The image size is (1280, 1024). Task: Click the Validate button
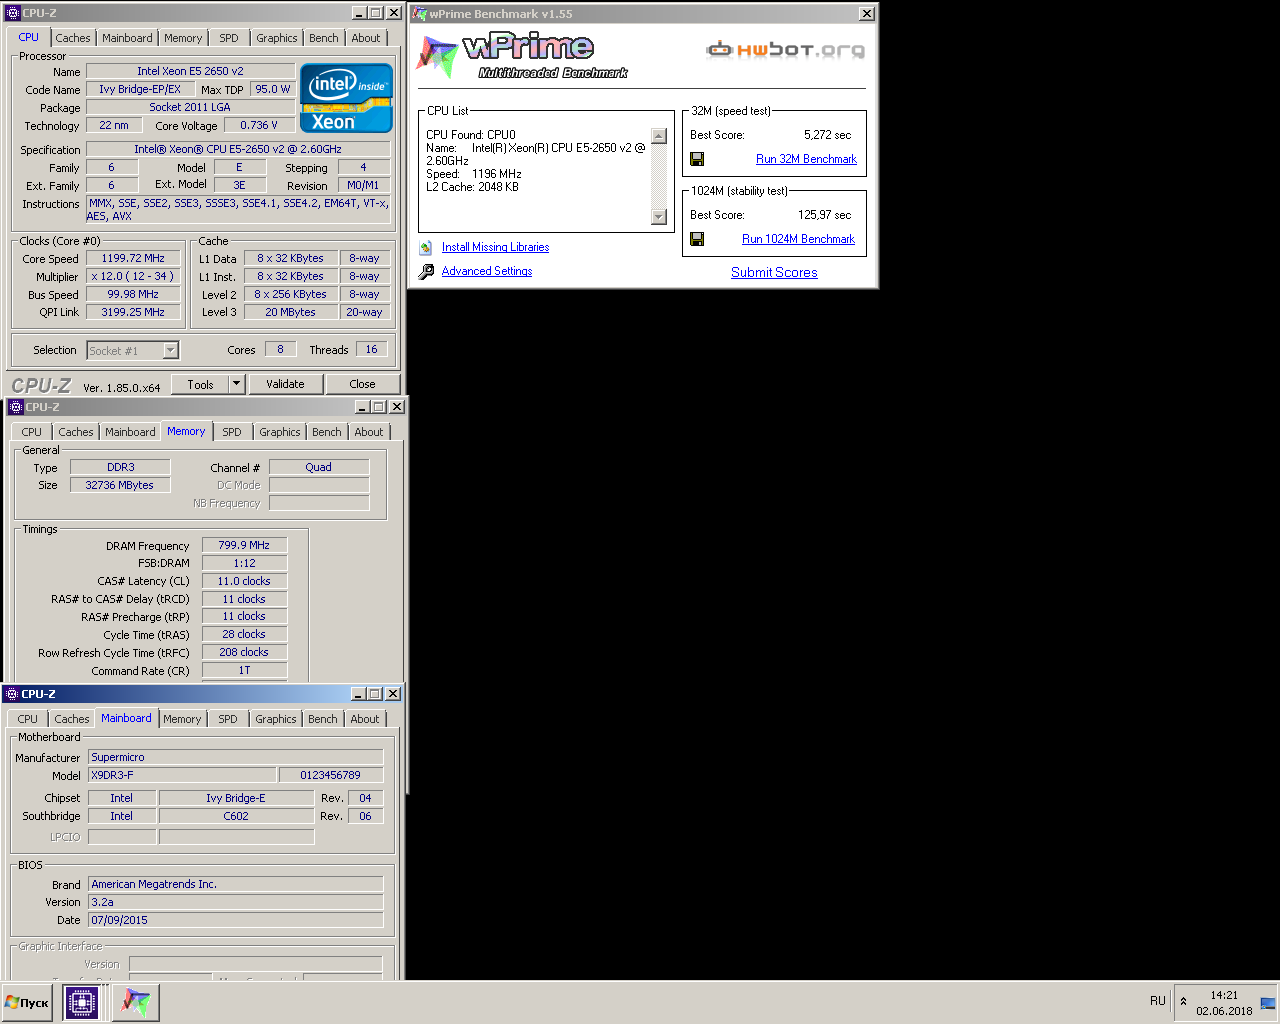(285, 384)
